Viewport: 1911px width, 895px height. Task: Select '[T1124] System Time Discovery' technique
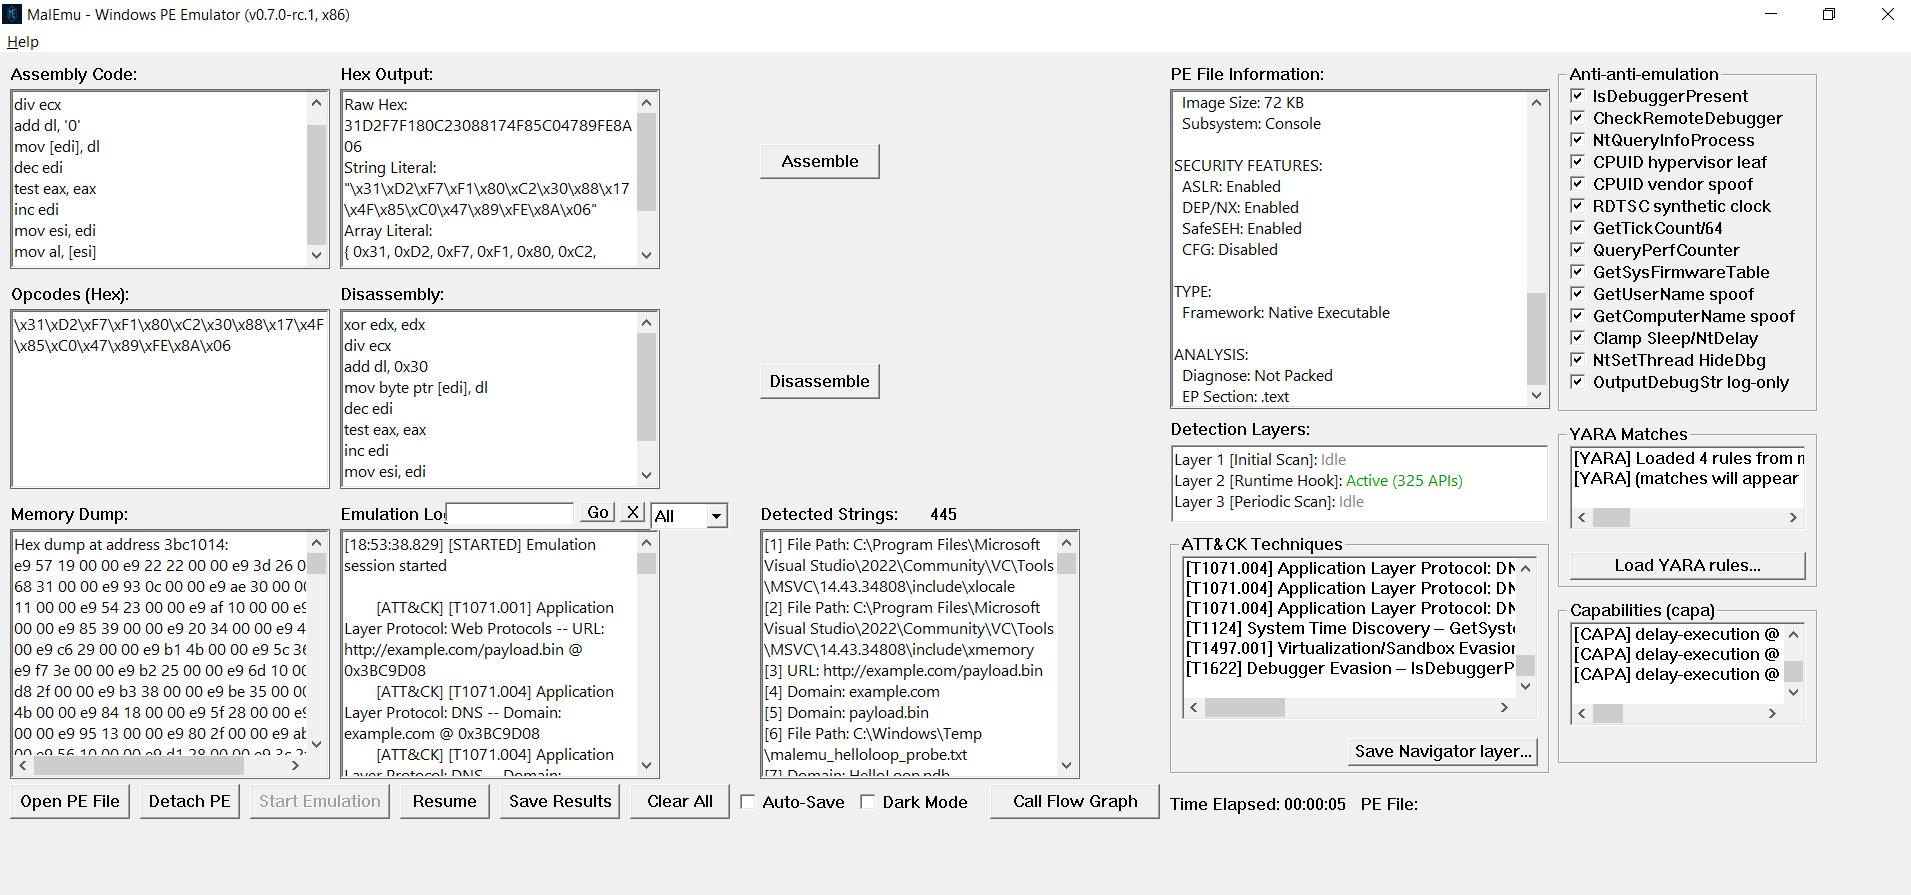[1350, 628]
